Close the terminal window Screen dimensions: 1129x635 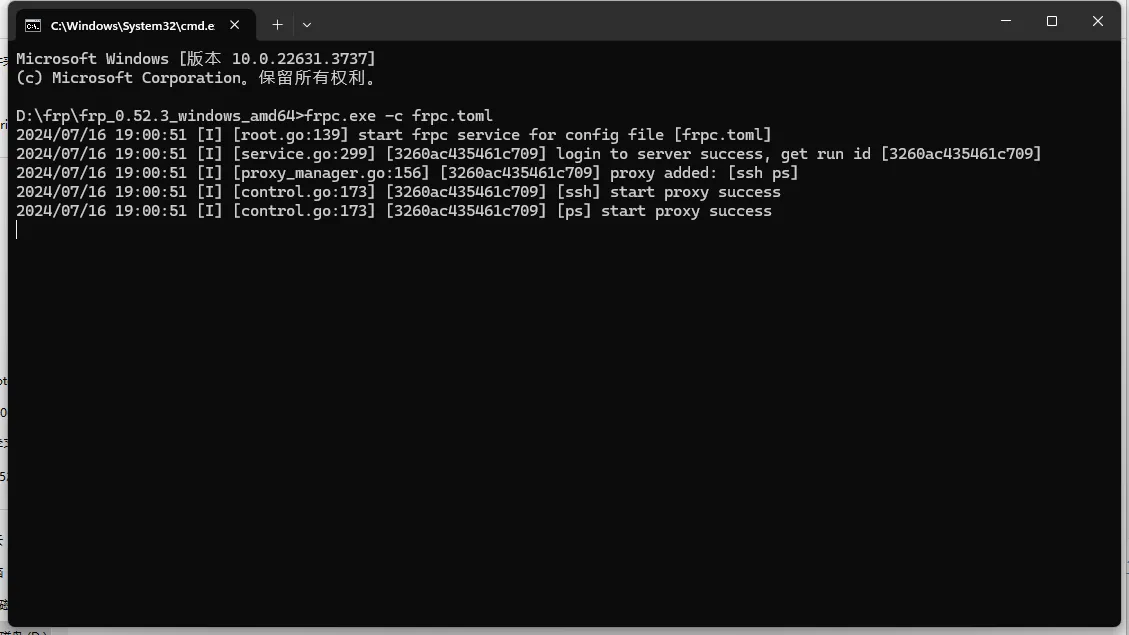(x=1097, y=22)
